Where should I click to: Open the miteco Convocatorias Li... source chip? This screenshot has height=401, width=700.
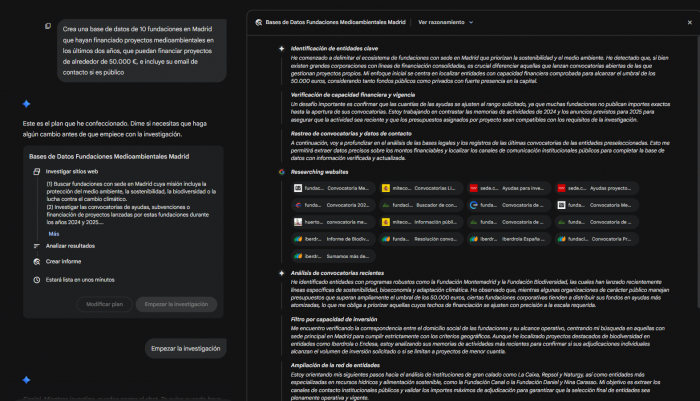point(420,188)
